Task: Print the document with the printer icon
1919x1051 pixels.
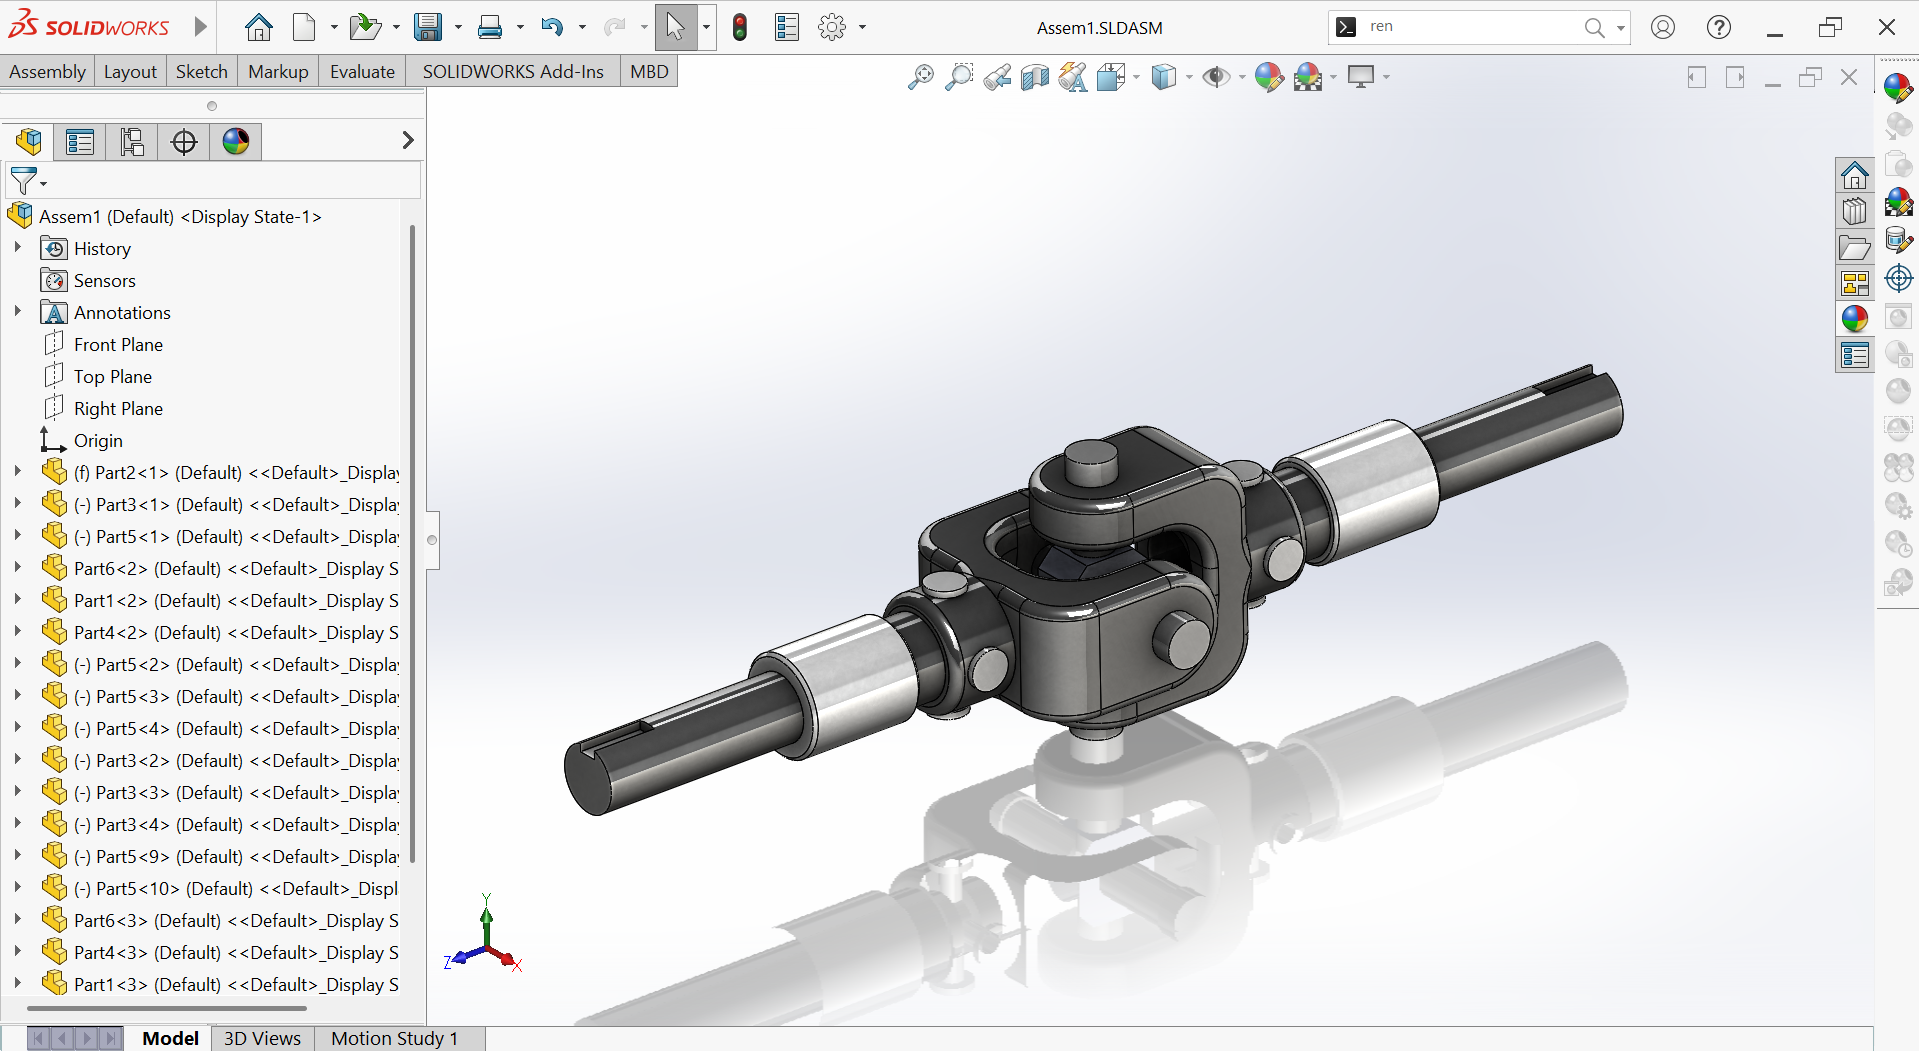Action: pyautogui.click(x=490, y=27)
